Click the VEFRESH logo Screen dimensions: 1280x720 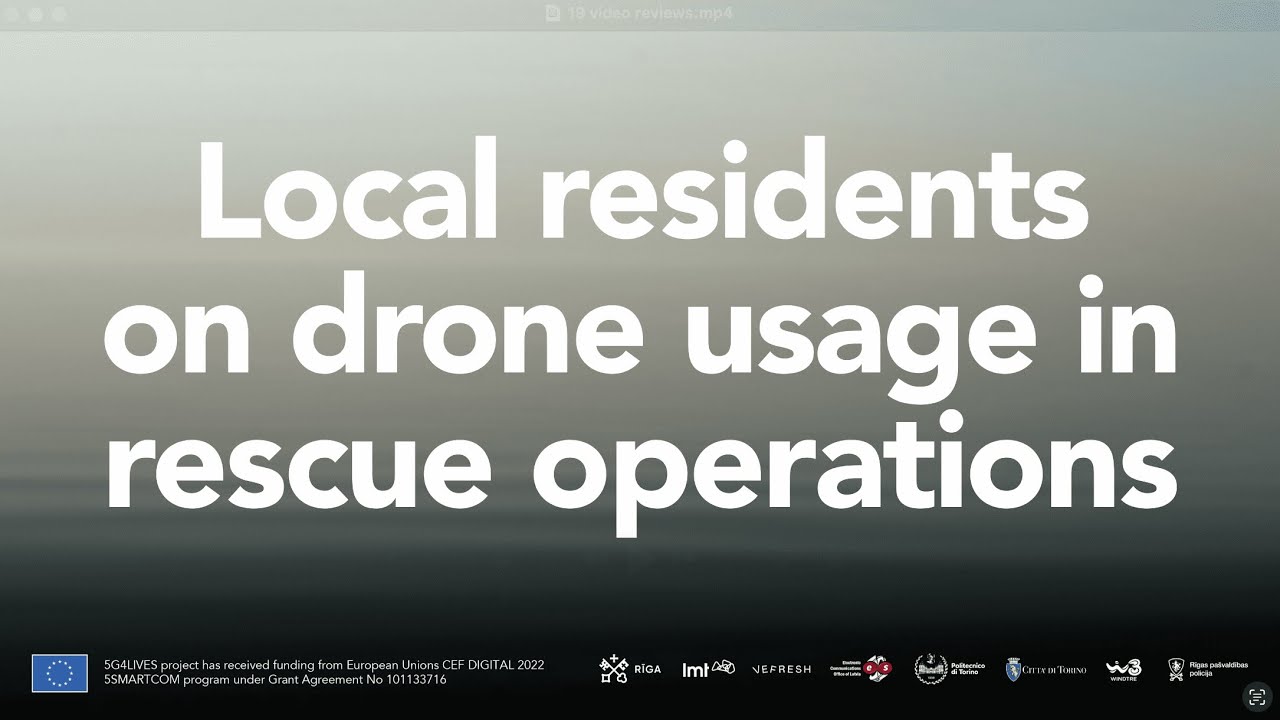click(x=781, y=669)
